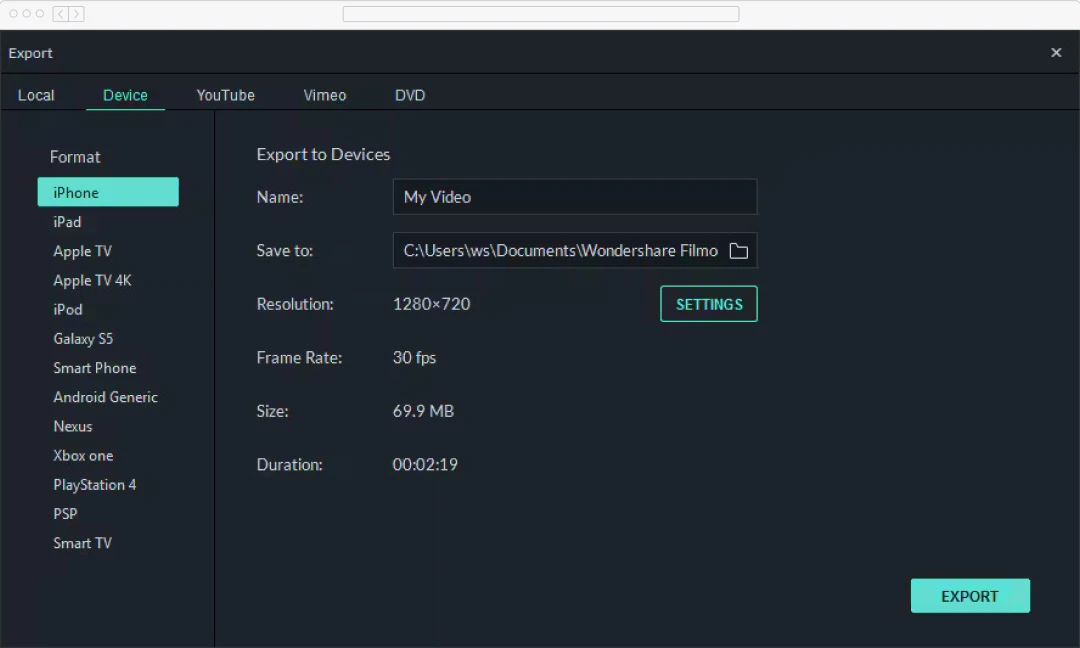The width and height of the screenshot is (1080, 648).
Task: Click the browser address bar at top
Action: (540, 14)
